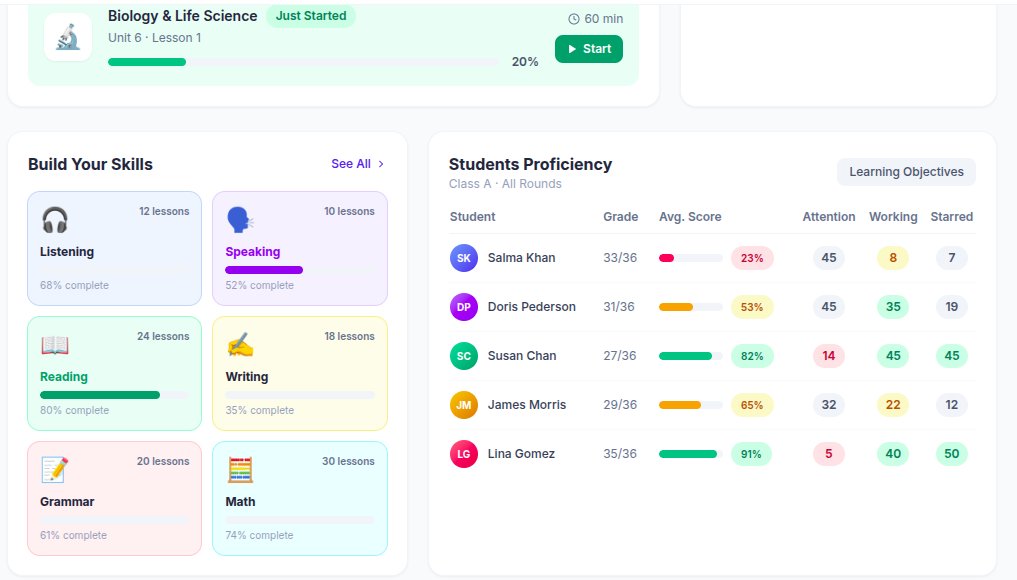Click Lina Gomez's 91% score badge
Screen dimensions: 1017x580
(751, 453)
